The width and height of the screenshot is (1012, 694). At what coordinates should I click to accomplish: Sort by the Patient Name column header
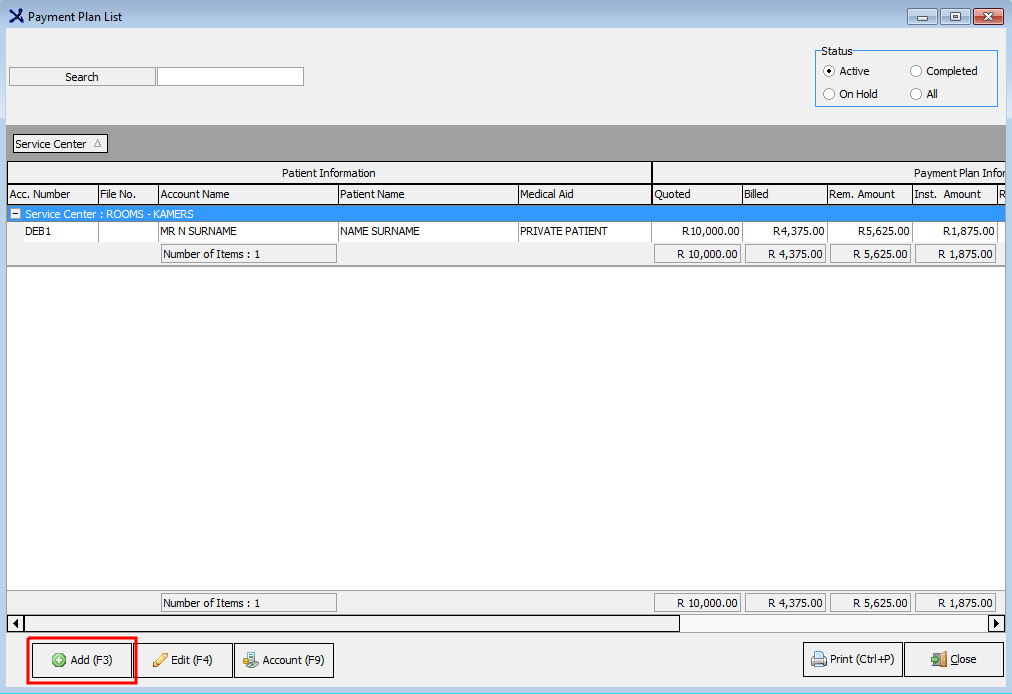[429, 194]
